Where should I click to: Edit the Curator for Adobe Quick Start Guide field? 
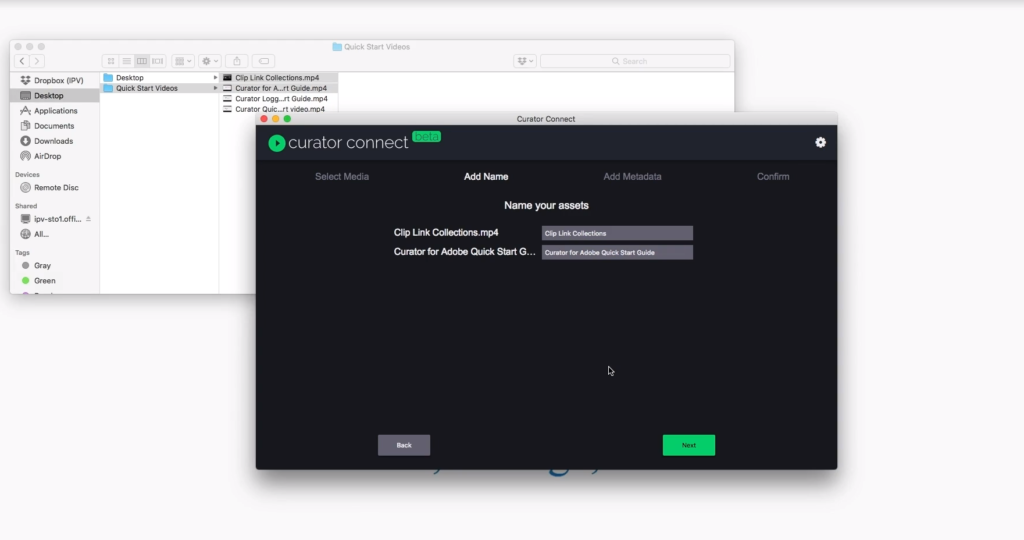(x=617, y=252)
